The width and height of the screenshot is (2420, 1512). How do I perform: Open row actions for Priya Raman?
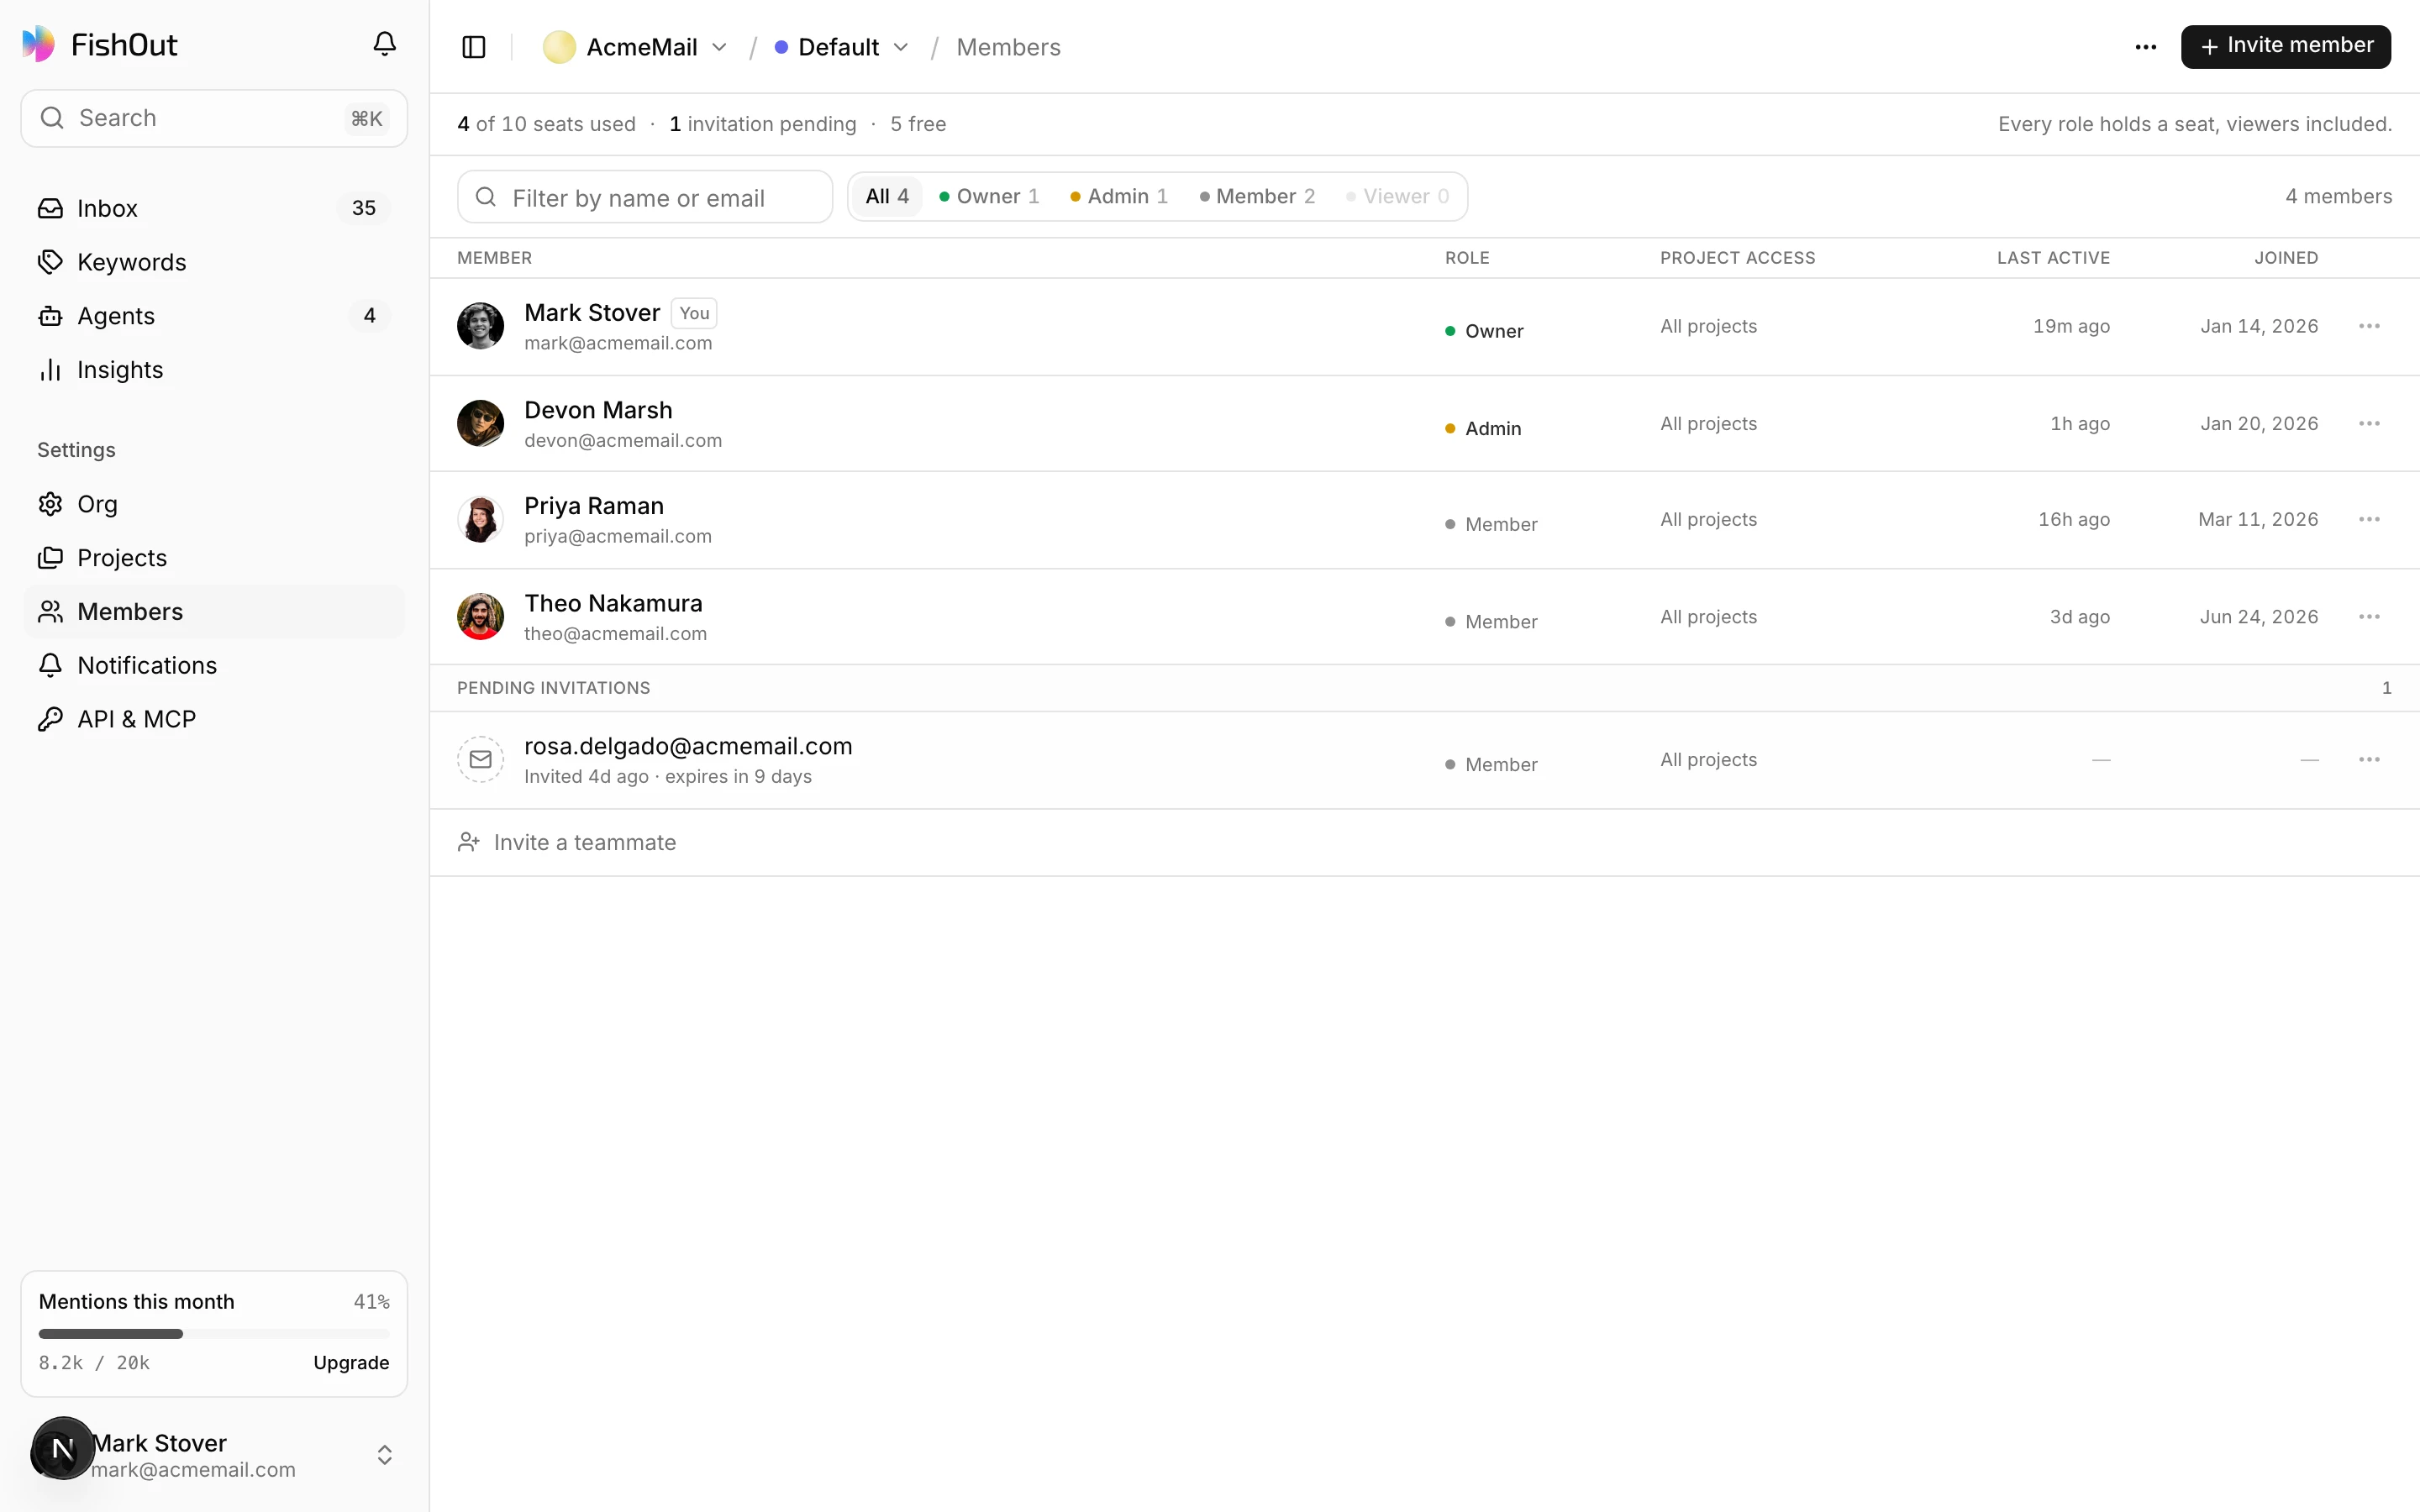point(2369,519)
